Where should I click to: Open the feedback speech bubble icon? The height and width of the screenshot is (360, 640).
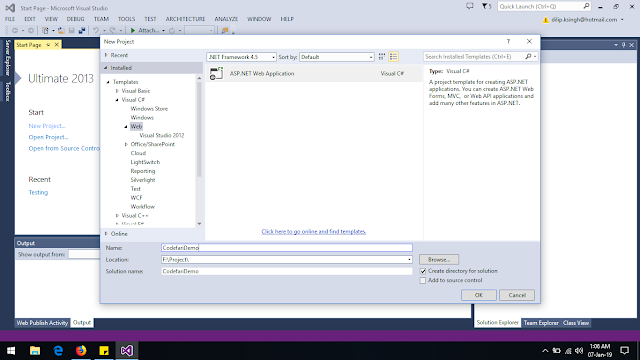(470, 6)
